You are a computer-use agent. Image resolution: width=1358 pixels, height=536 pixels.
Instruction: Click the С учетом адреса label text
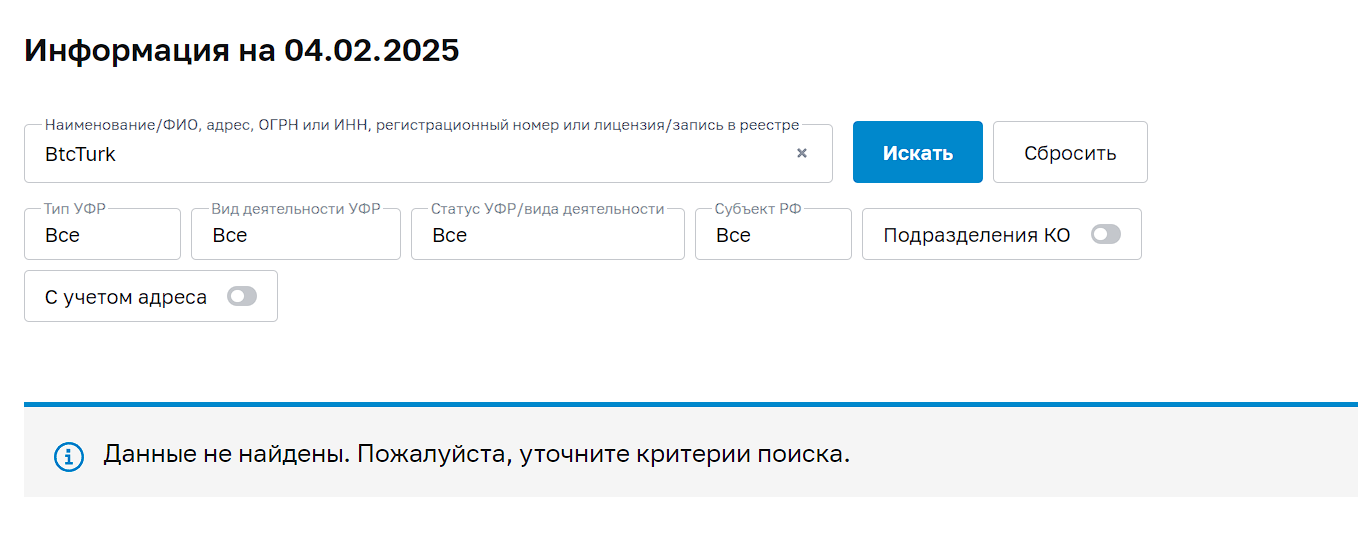click(x=126, y=297)
